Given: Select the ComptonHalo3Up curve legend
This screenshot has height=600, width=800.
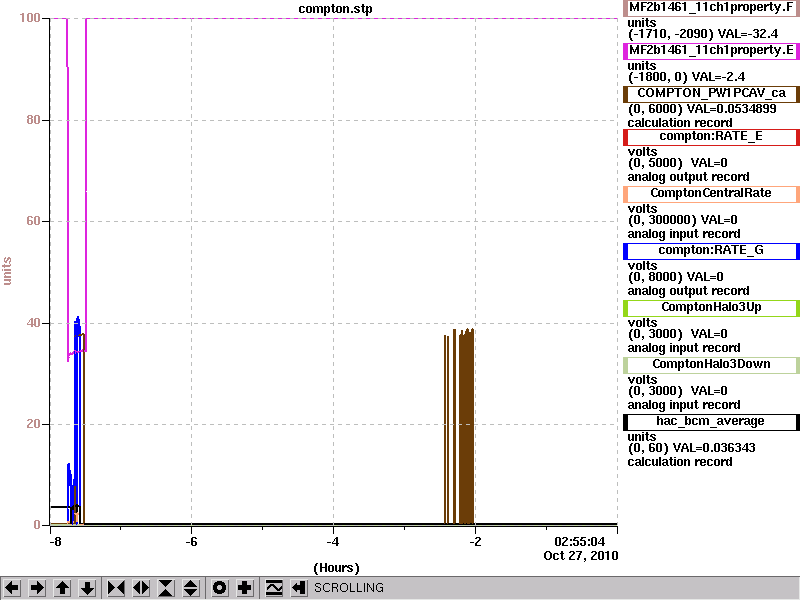Looking at the screenshot, I should coord(711,308).
